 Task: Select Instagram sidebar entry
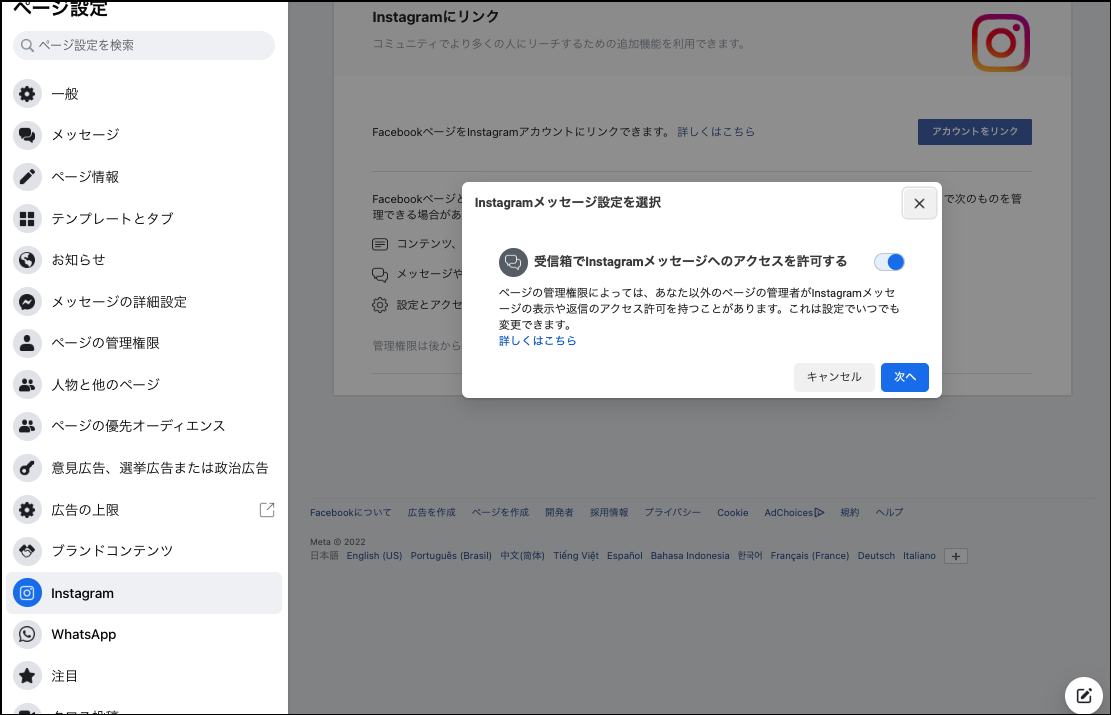point(144,592)
